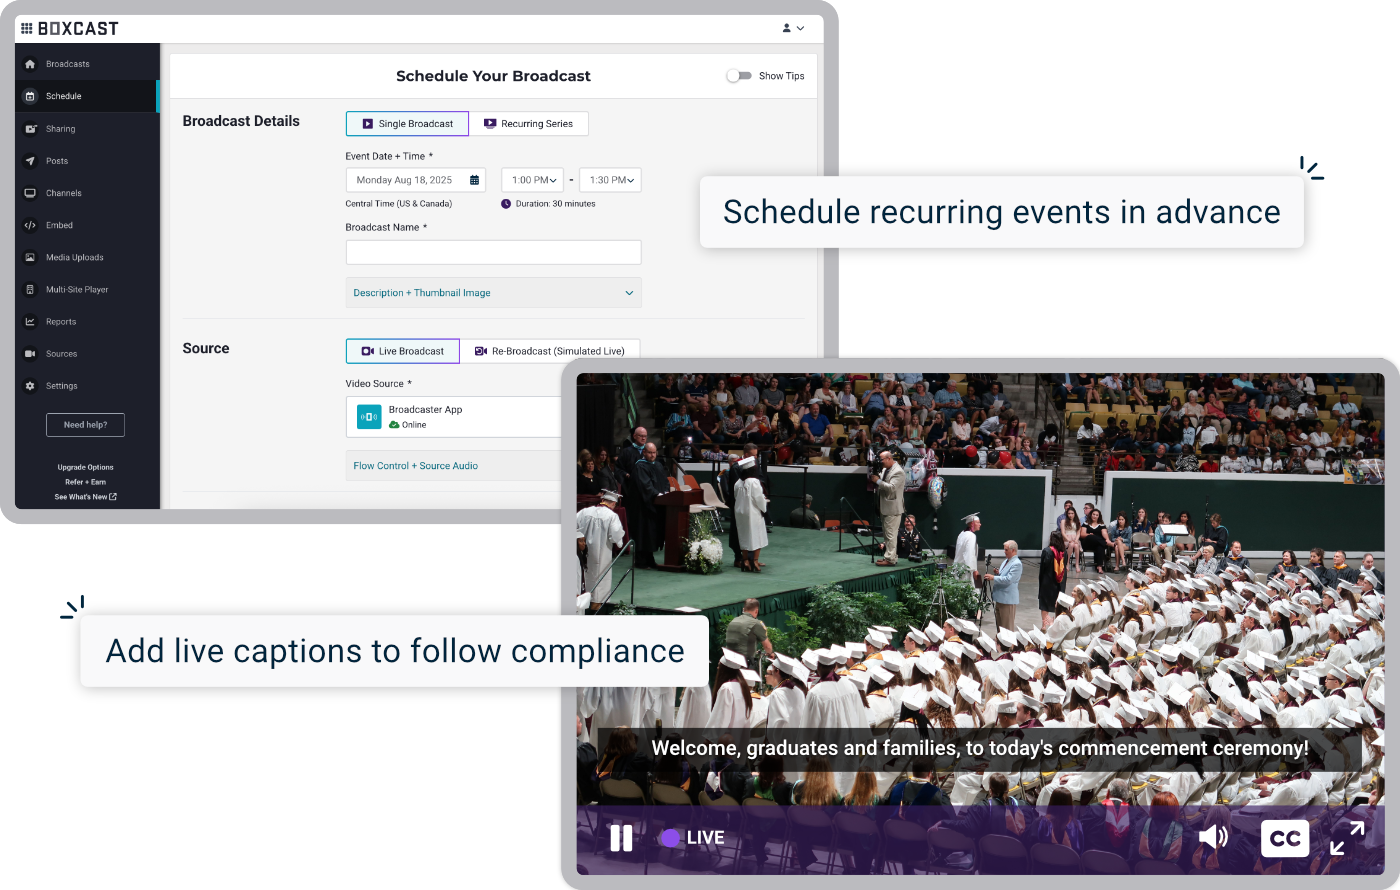This screenshot has height=890, width=1400.
Task: Select the Broadcaster App video source
Action: (x=454, y=417)
